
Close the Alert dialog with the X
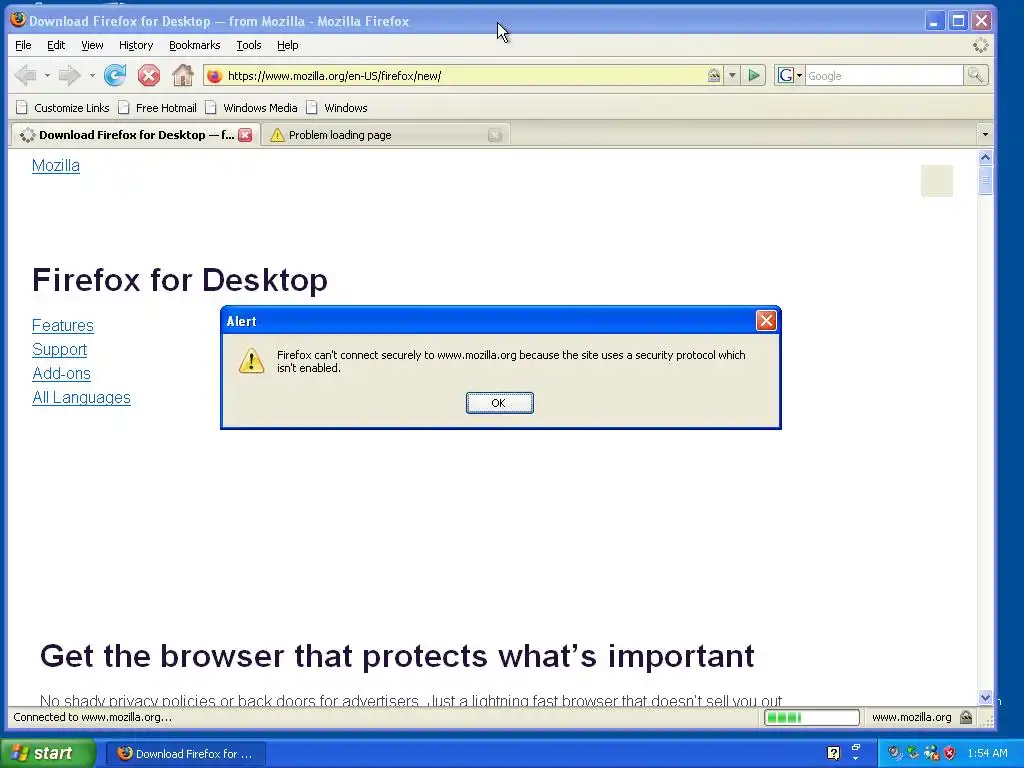click(x=766, y=321)
